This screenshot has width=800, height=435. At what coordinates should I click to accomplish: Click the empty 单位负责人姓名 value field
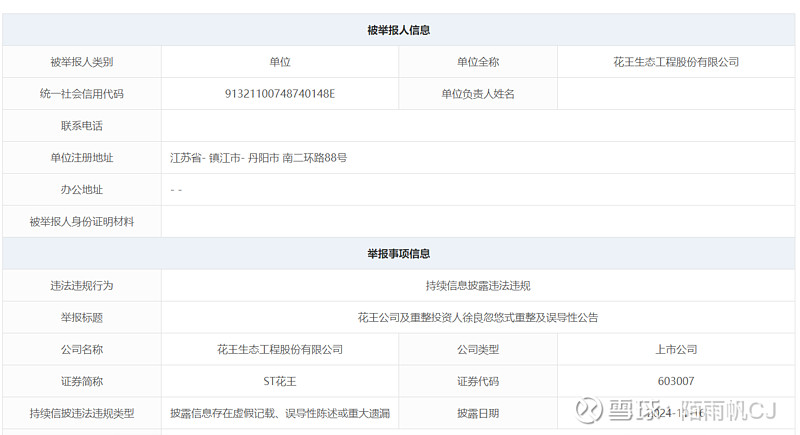676,94
